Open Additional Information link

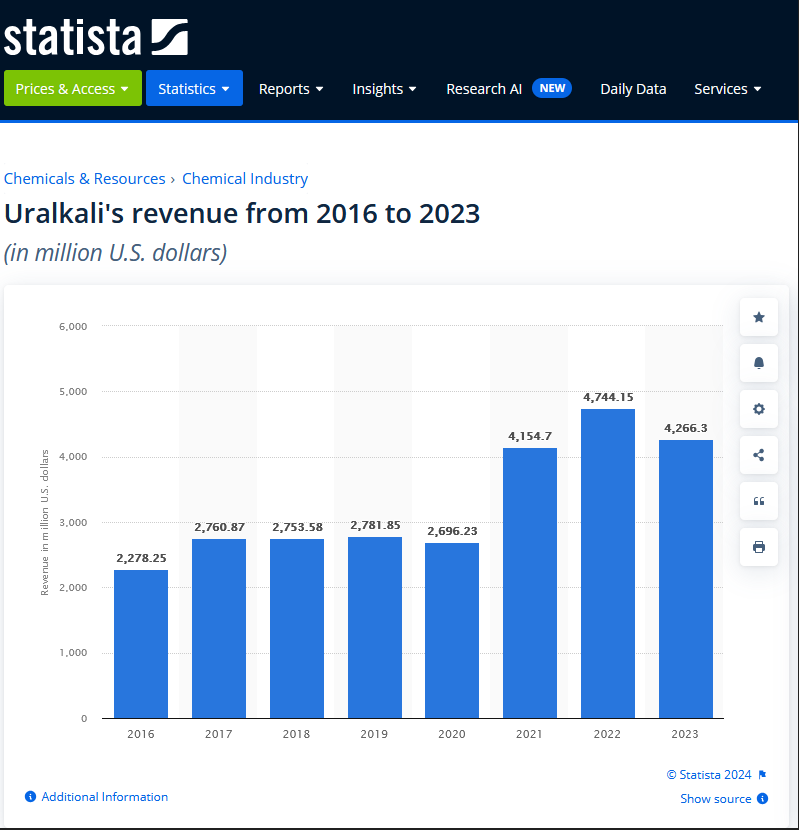[104, 797]
